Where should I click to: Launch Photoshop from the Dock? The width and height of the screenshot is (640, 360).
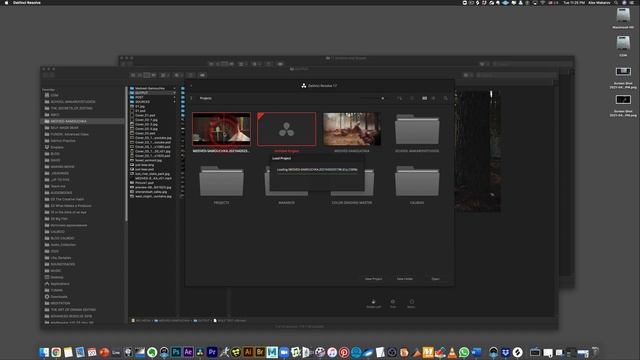pyautogui.click(x=176, y=352)
